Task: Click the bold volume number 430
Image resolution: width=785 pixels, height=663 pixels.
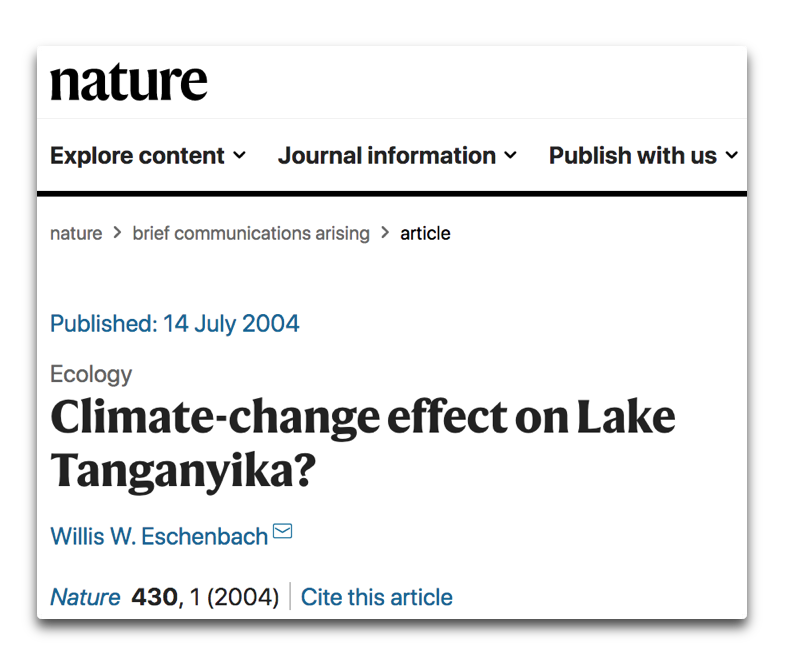Action: (153, 597)
